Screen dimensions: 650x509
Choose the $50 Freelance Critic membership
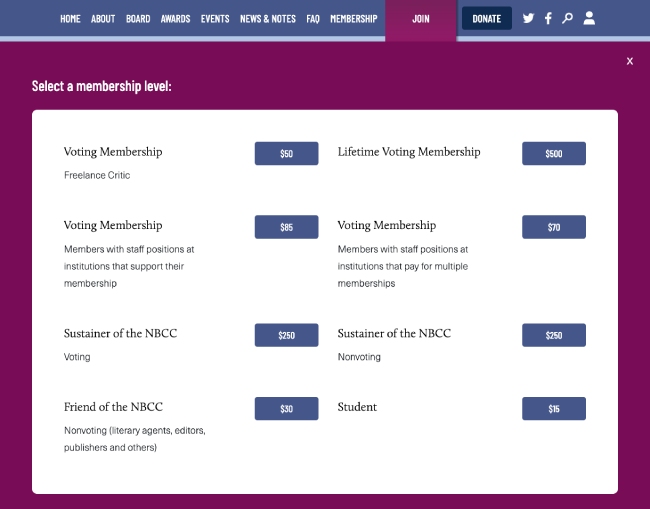(x=286, y=153)
